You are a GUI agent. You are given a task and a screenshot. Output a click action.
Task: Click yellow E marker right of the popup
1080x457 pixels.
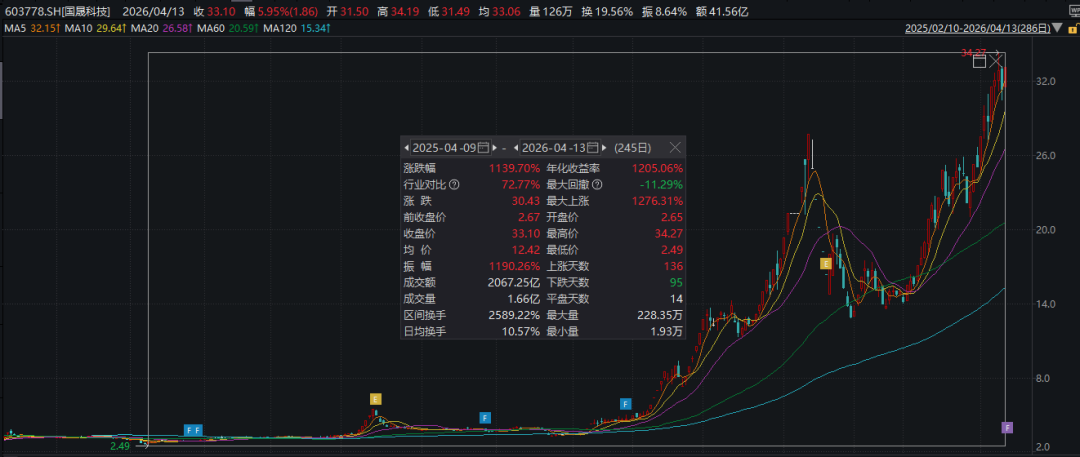(x=826, y=263)
